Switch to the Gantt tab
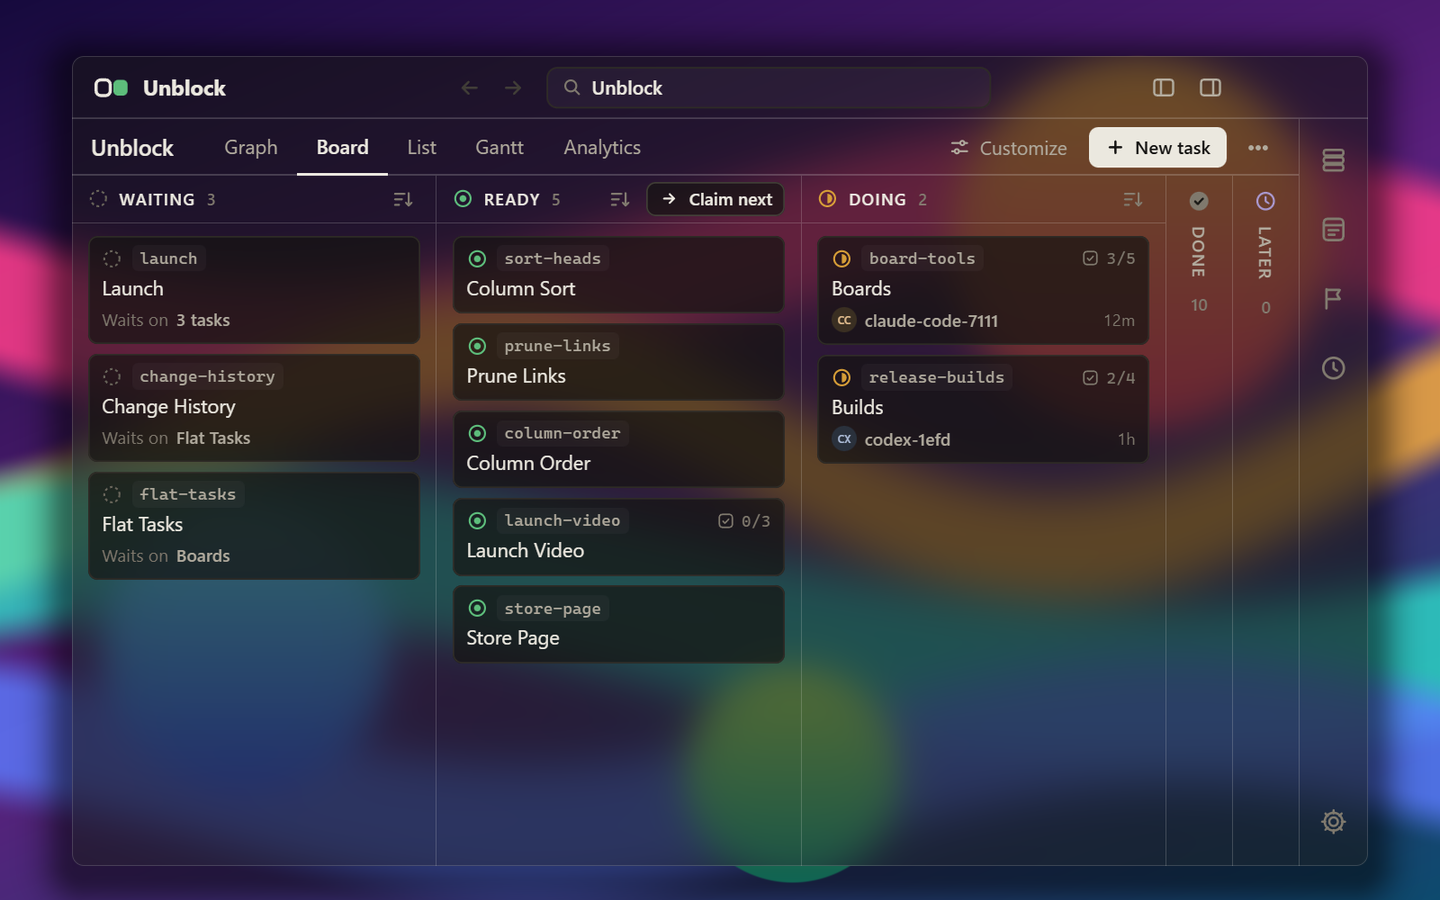 pyautogui.click(x=499, y=147)
